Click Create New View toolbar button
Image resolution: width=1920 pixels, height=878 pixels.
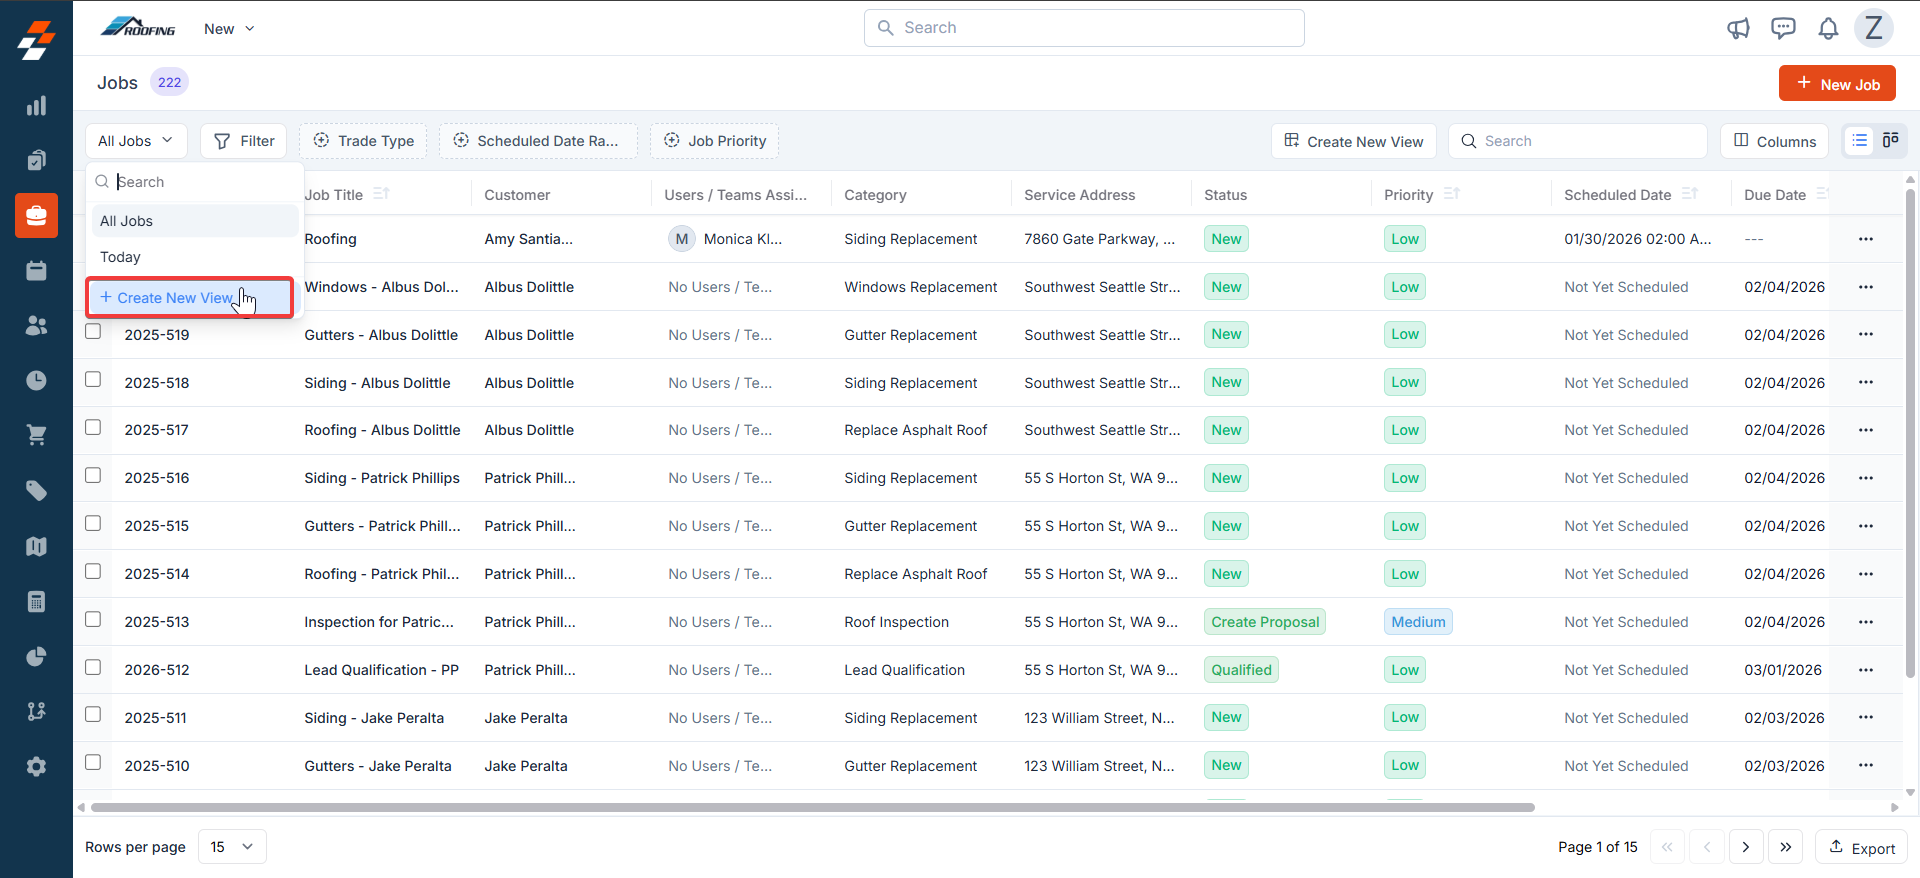click(x=1354, y=141)
